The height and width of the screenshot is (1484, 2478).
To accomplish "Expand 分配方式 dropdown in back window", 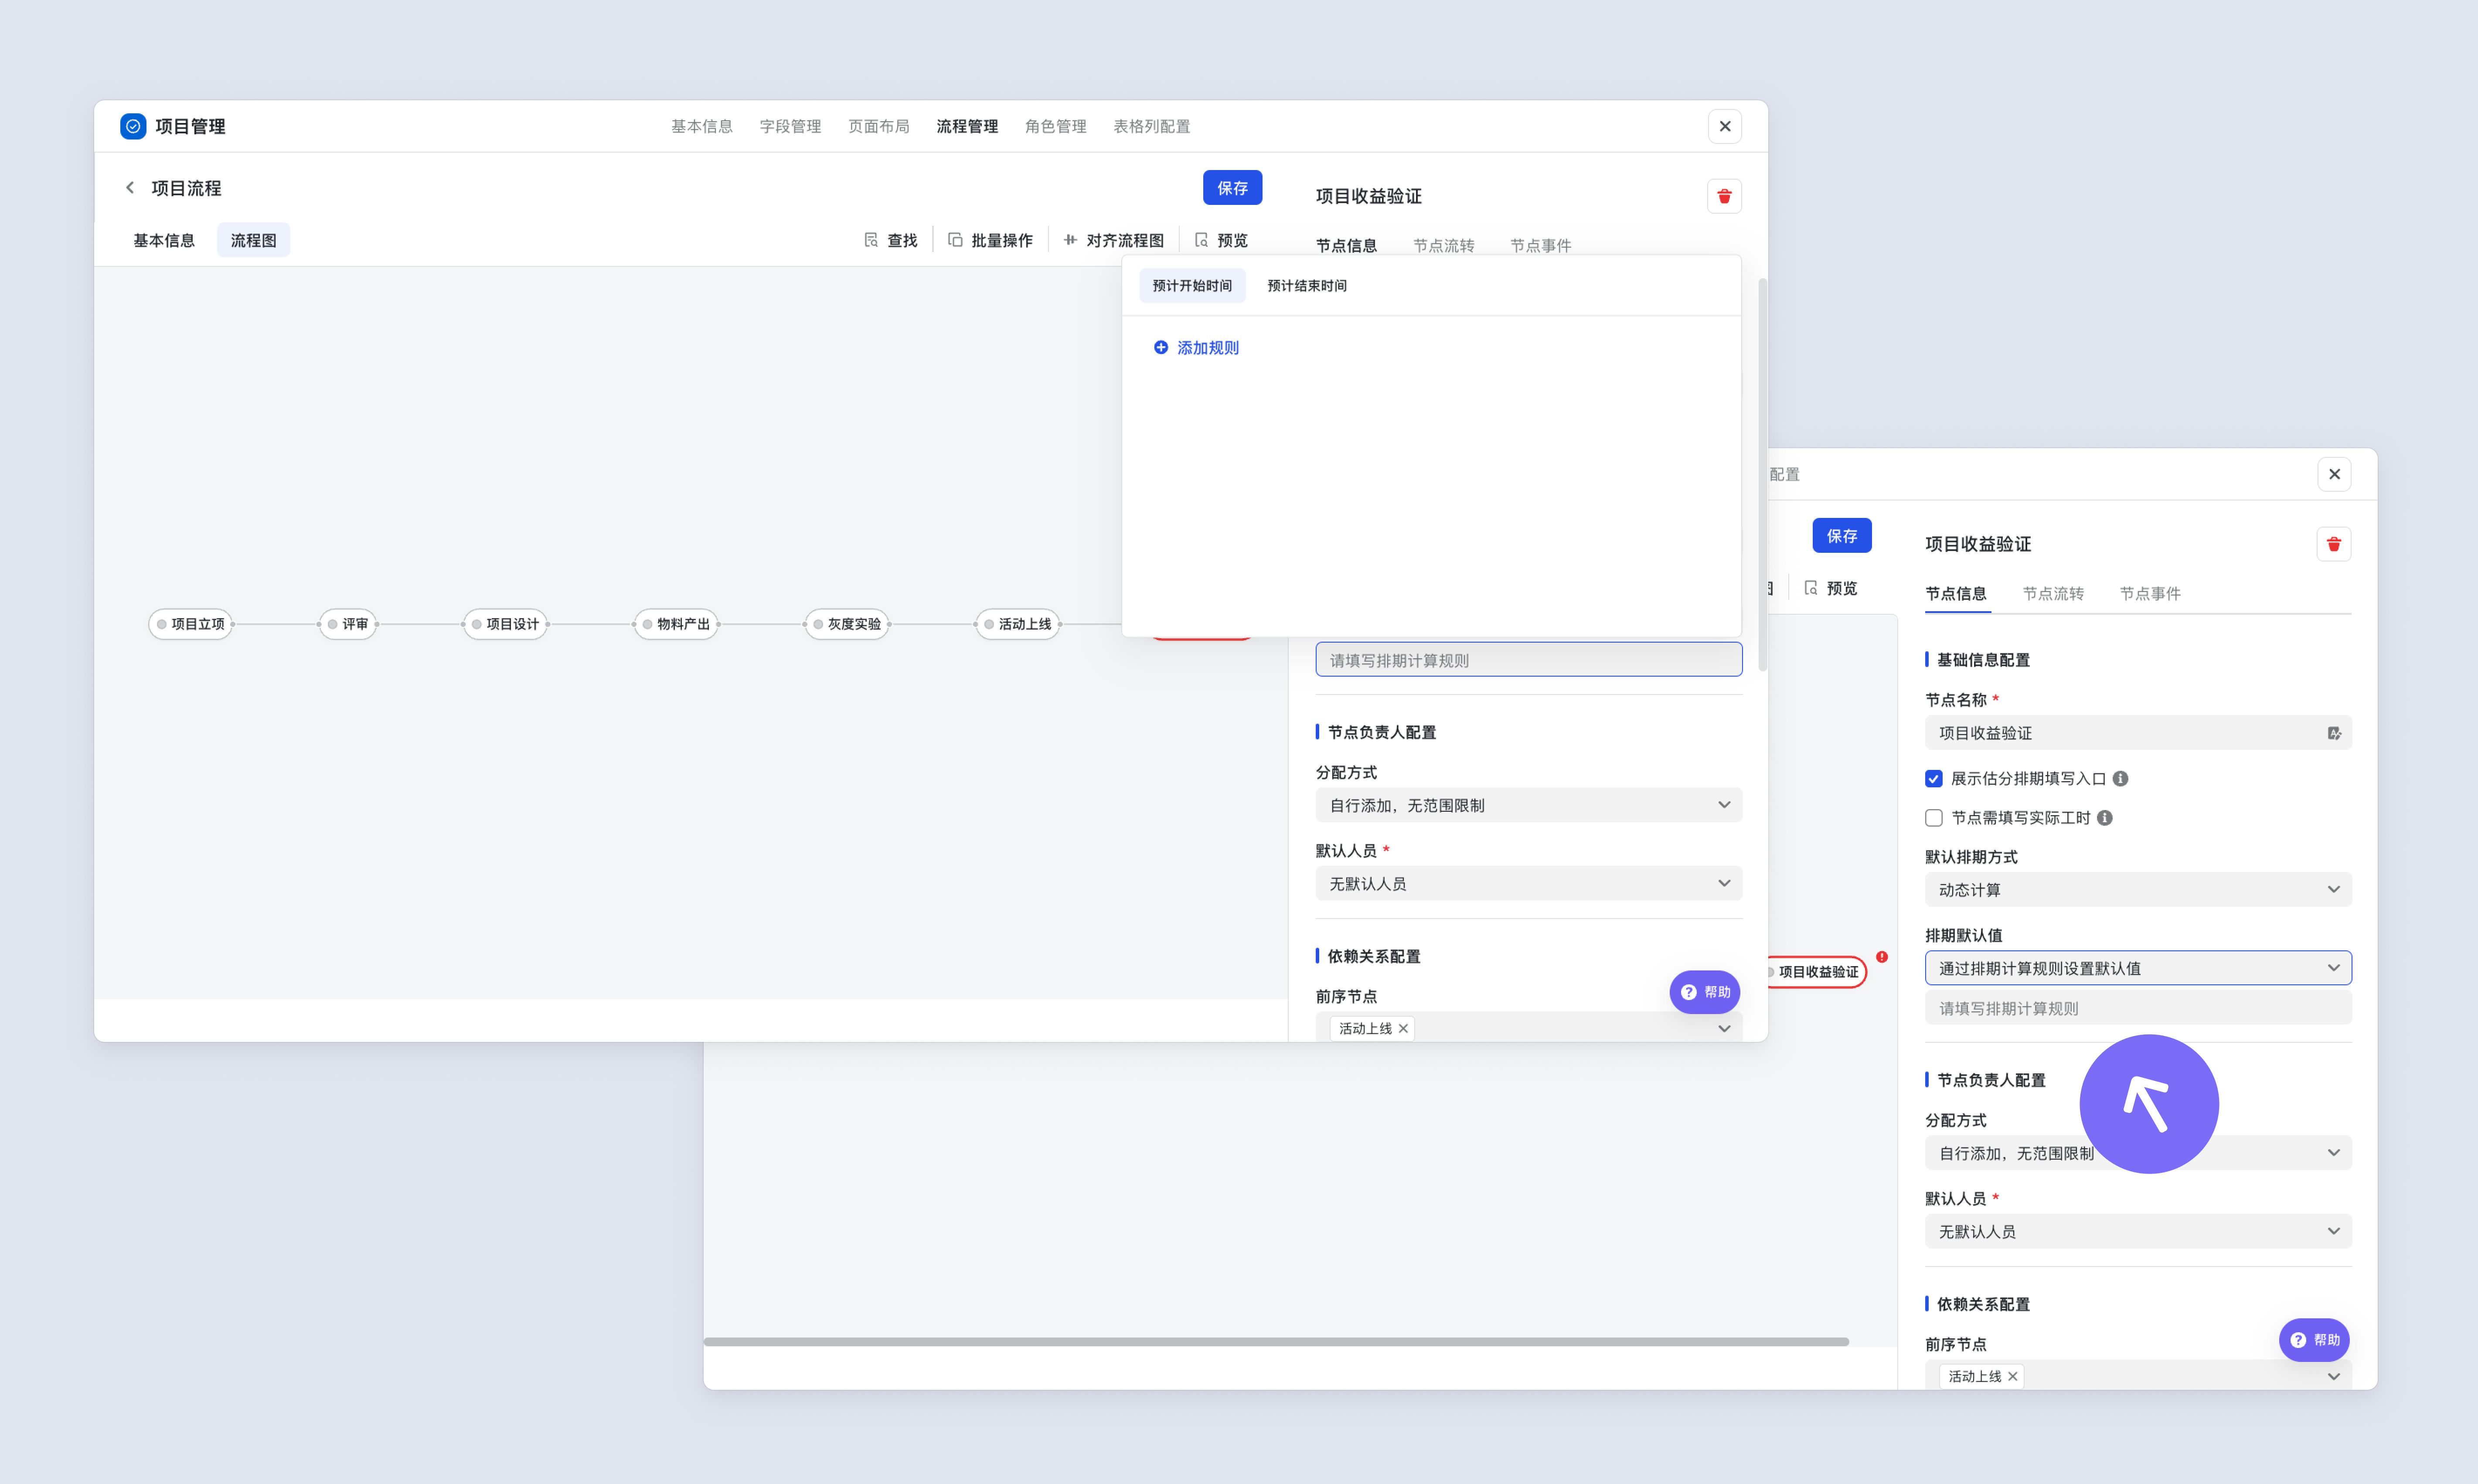I will 2138,1153.
